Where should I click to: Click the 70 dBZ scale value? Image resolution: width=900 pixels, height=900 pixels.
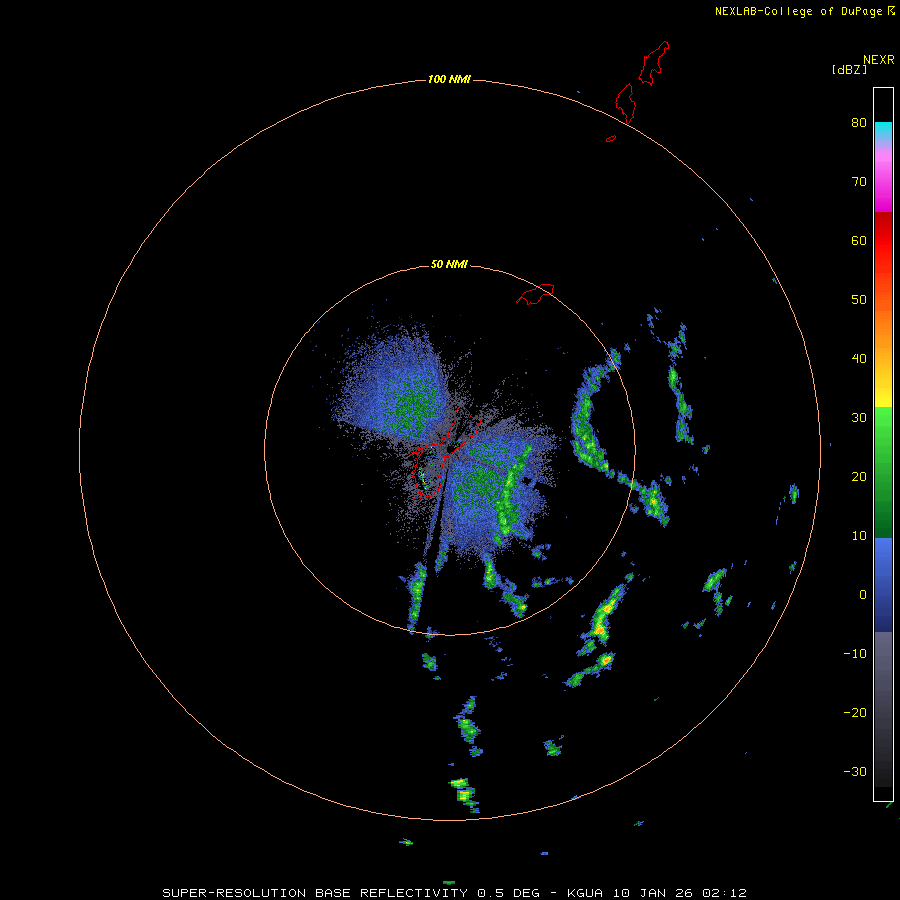[x=859, y=181]
